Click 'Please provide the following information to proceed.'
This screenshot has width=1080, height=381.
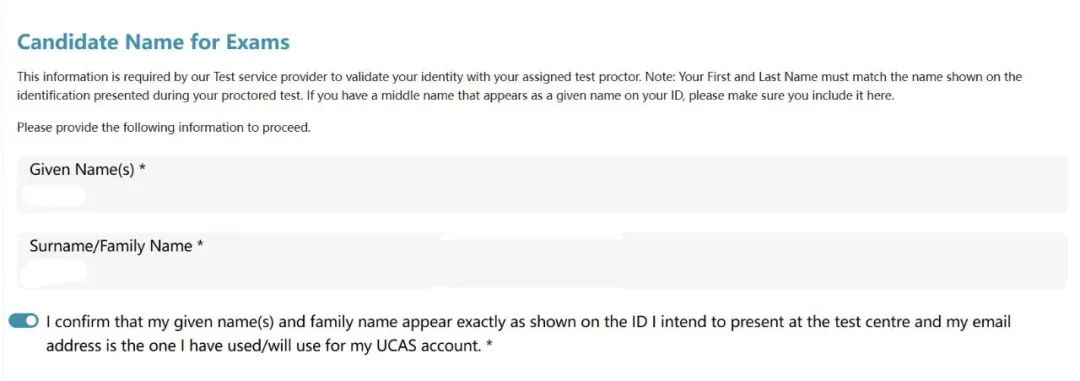[x=164, y=128]
